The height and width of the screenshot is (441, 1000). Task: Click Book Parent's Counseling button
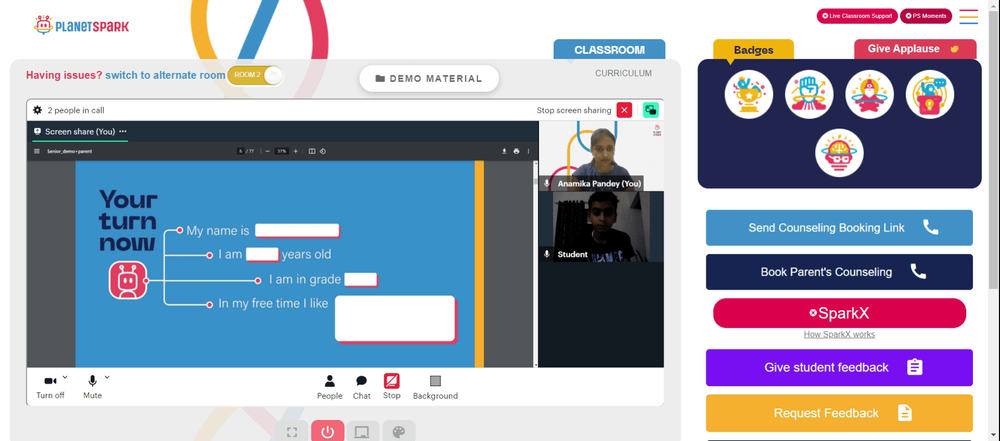[839, 272]
